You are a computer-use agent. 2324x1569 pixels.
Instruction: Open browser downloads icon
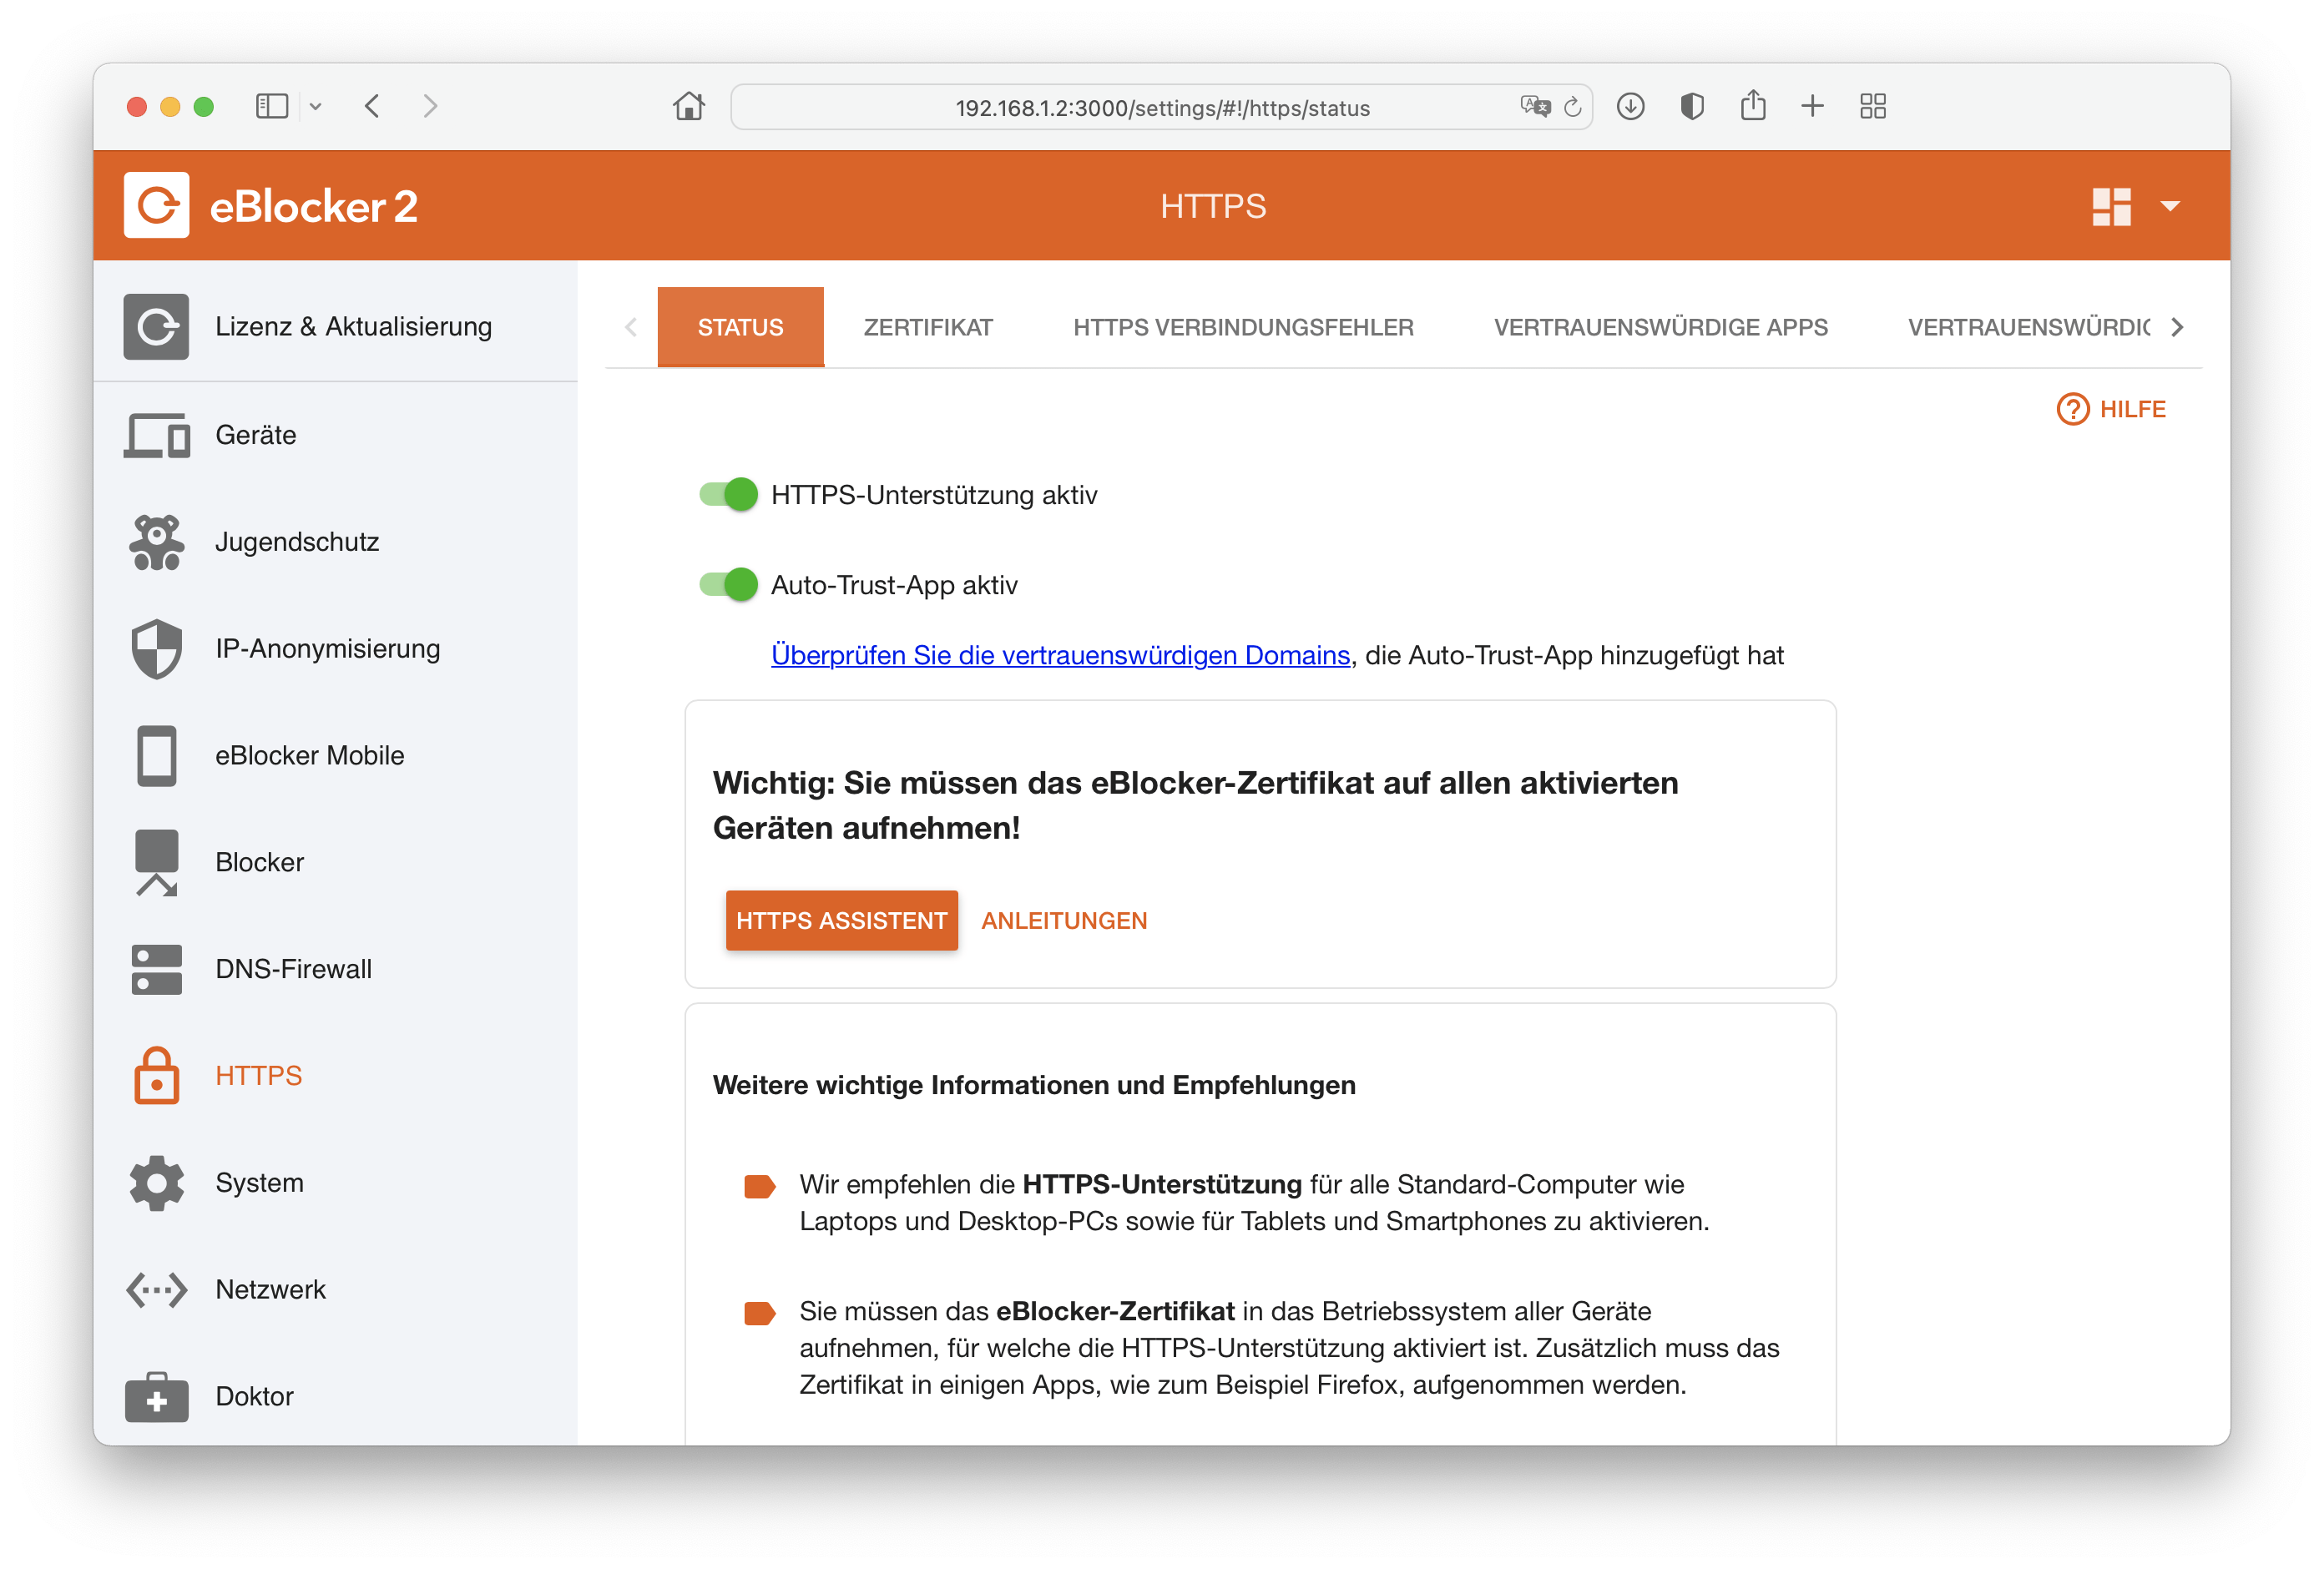tap(1630, 106)
